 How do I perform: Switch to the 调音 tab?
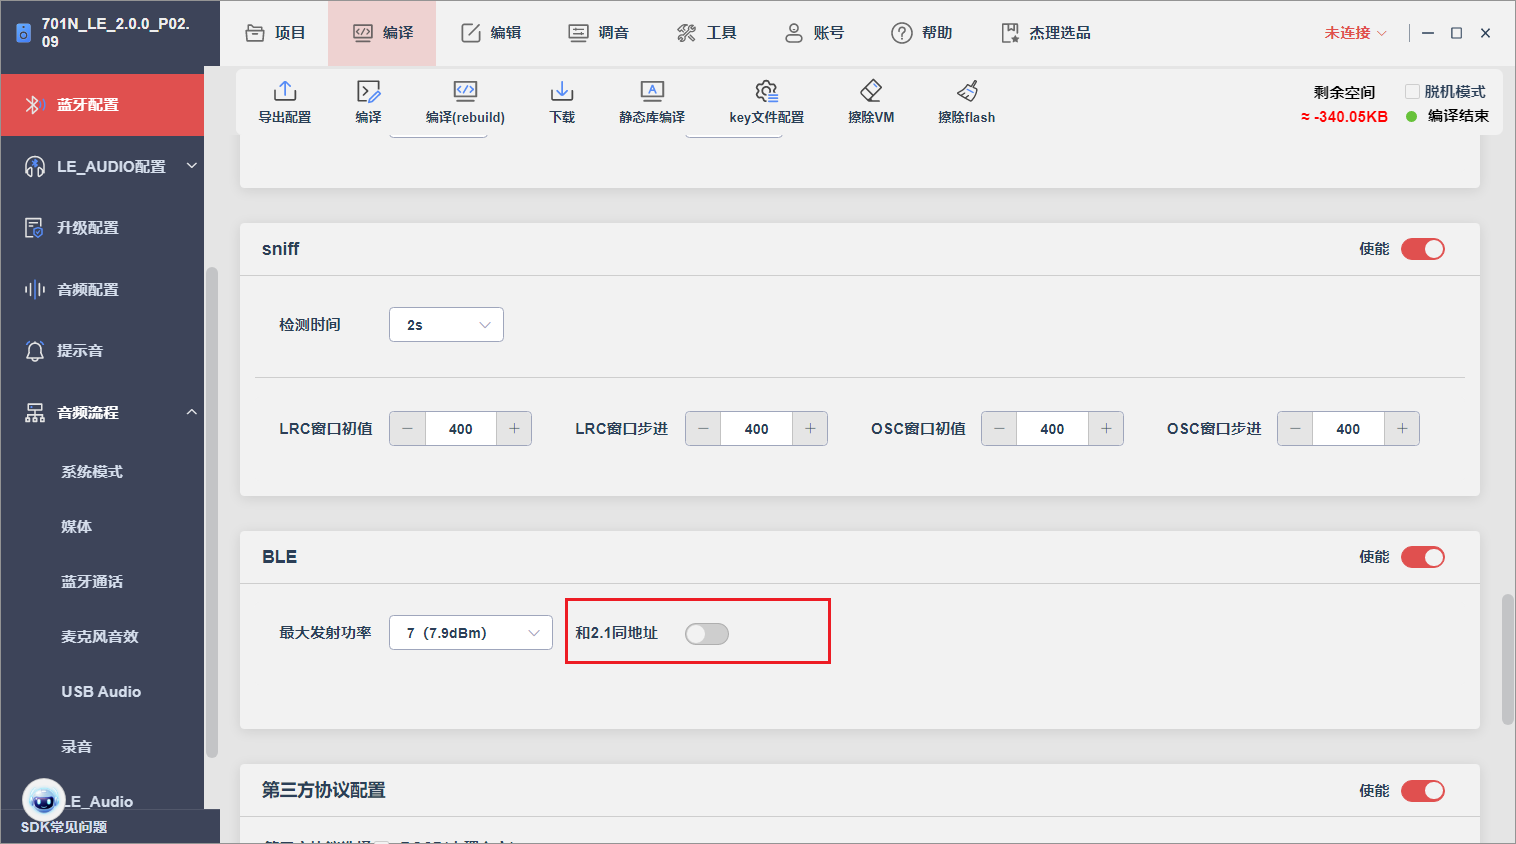pos(598,33)
